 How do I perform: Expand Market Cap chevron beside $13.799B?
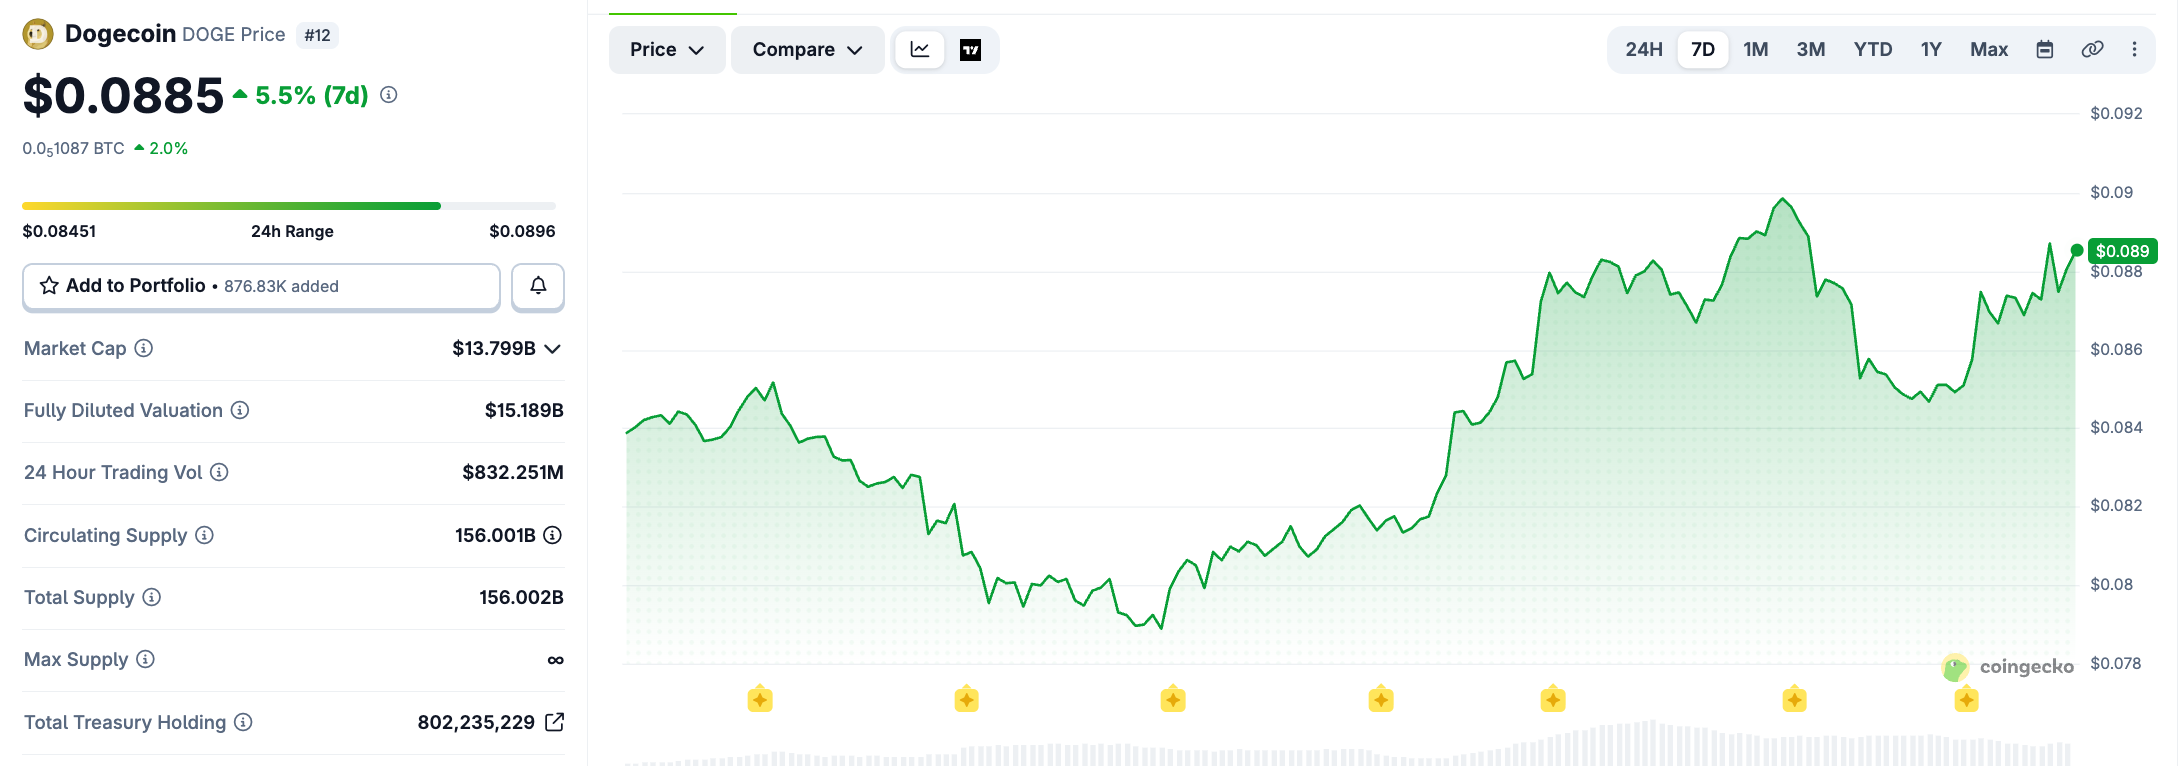click(x=553, y=349)
